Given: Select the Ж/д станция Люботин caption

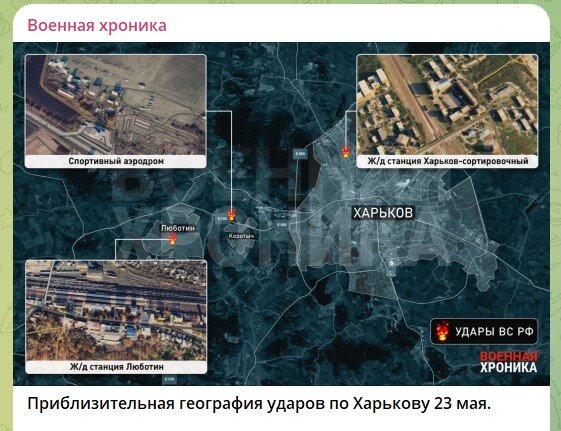Looking at the screenshot, I should 117,367.
